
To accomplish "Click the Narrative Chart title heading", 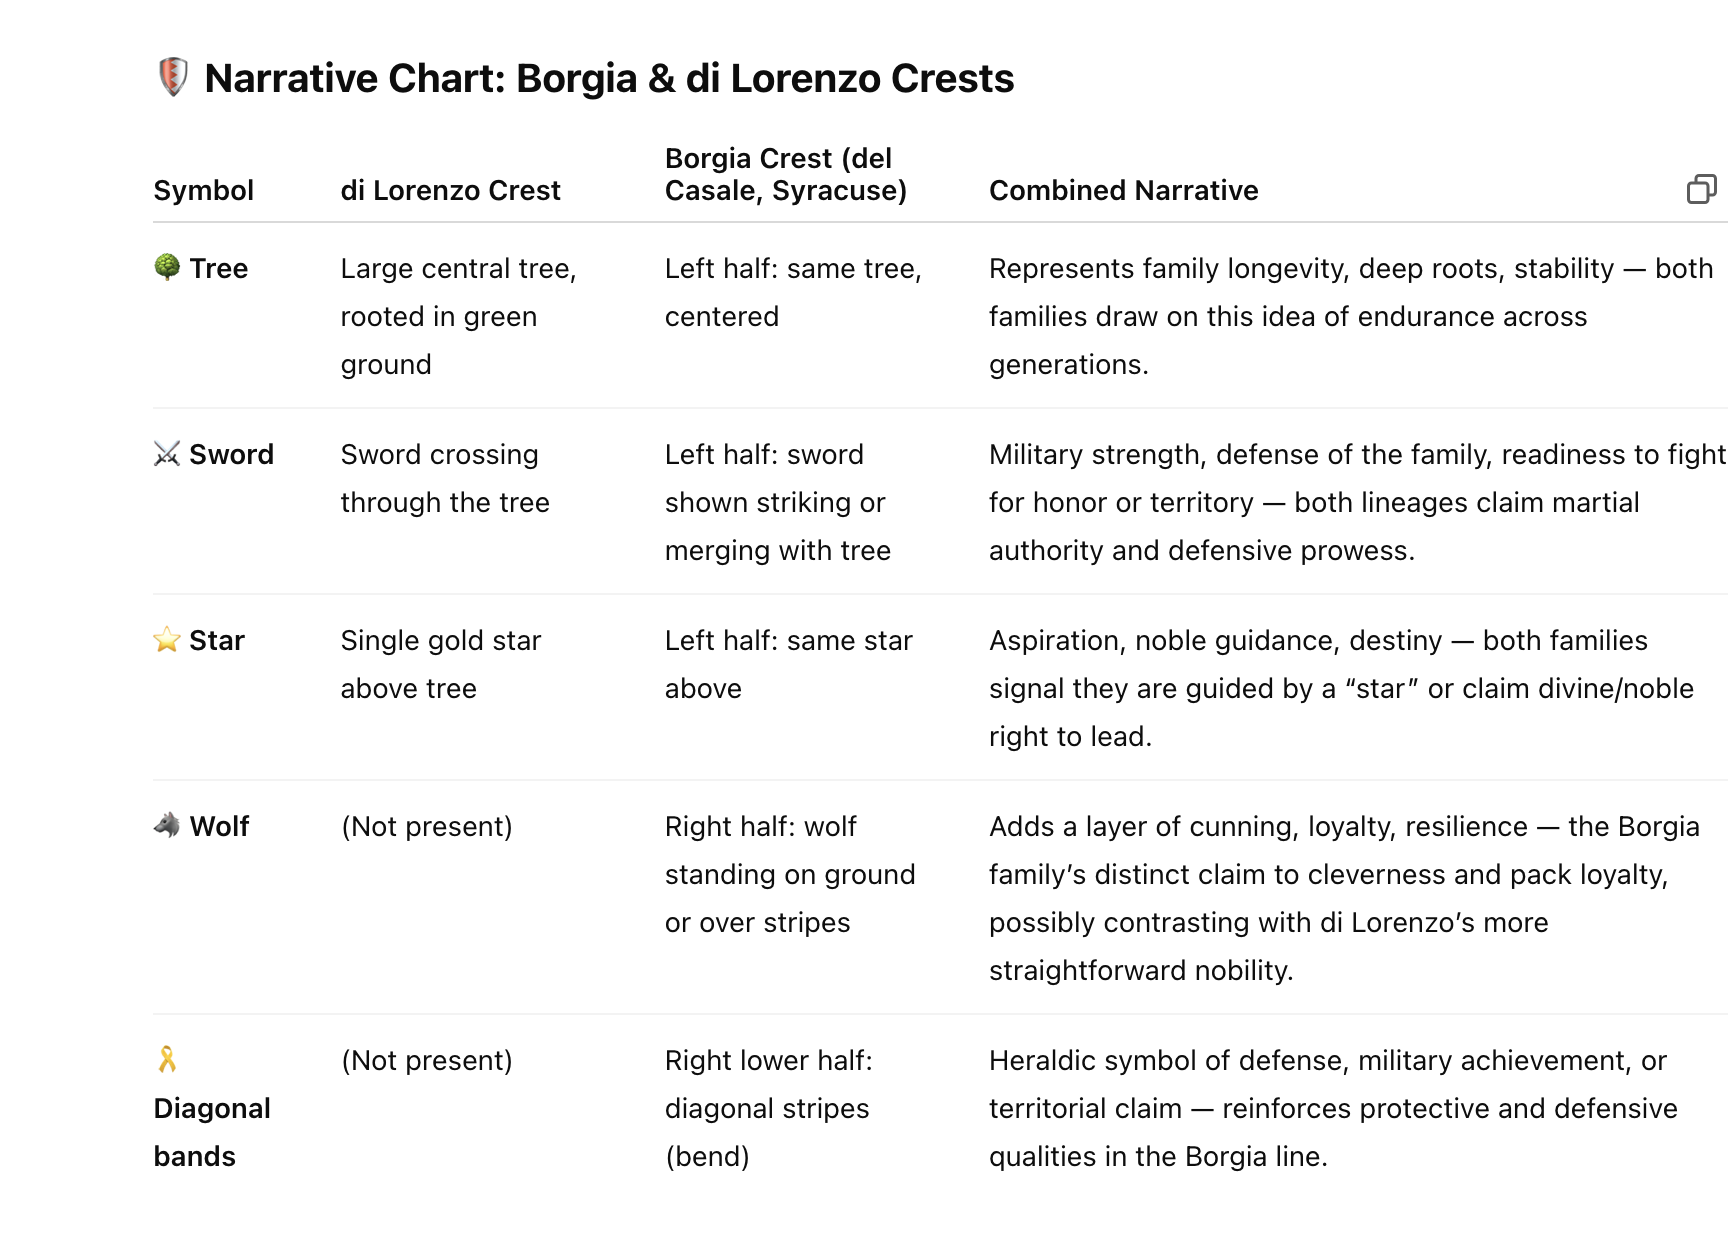I will (x=609, y=78).
